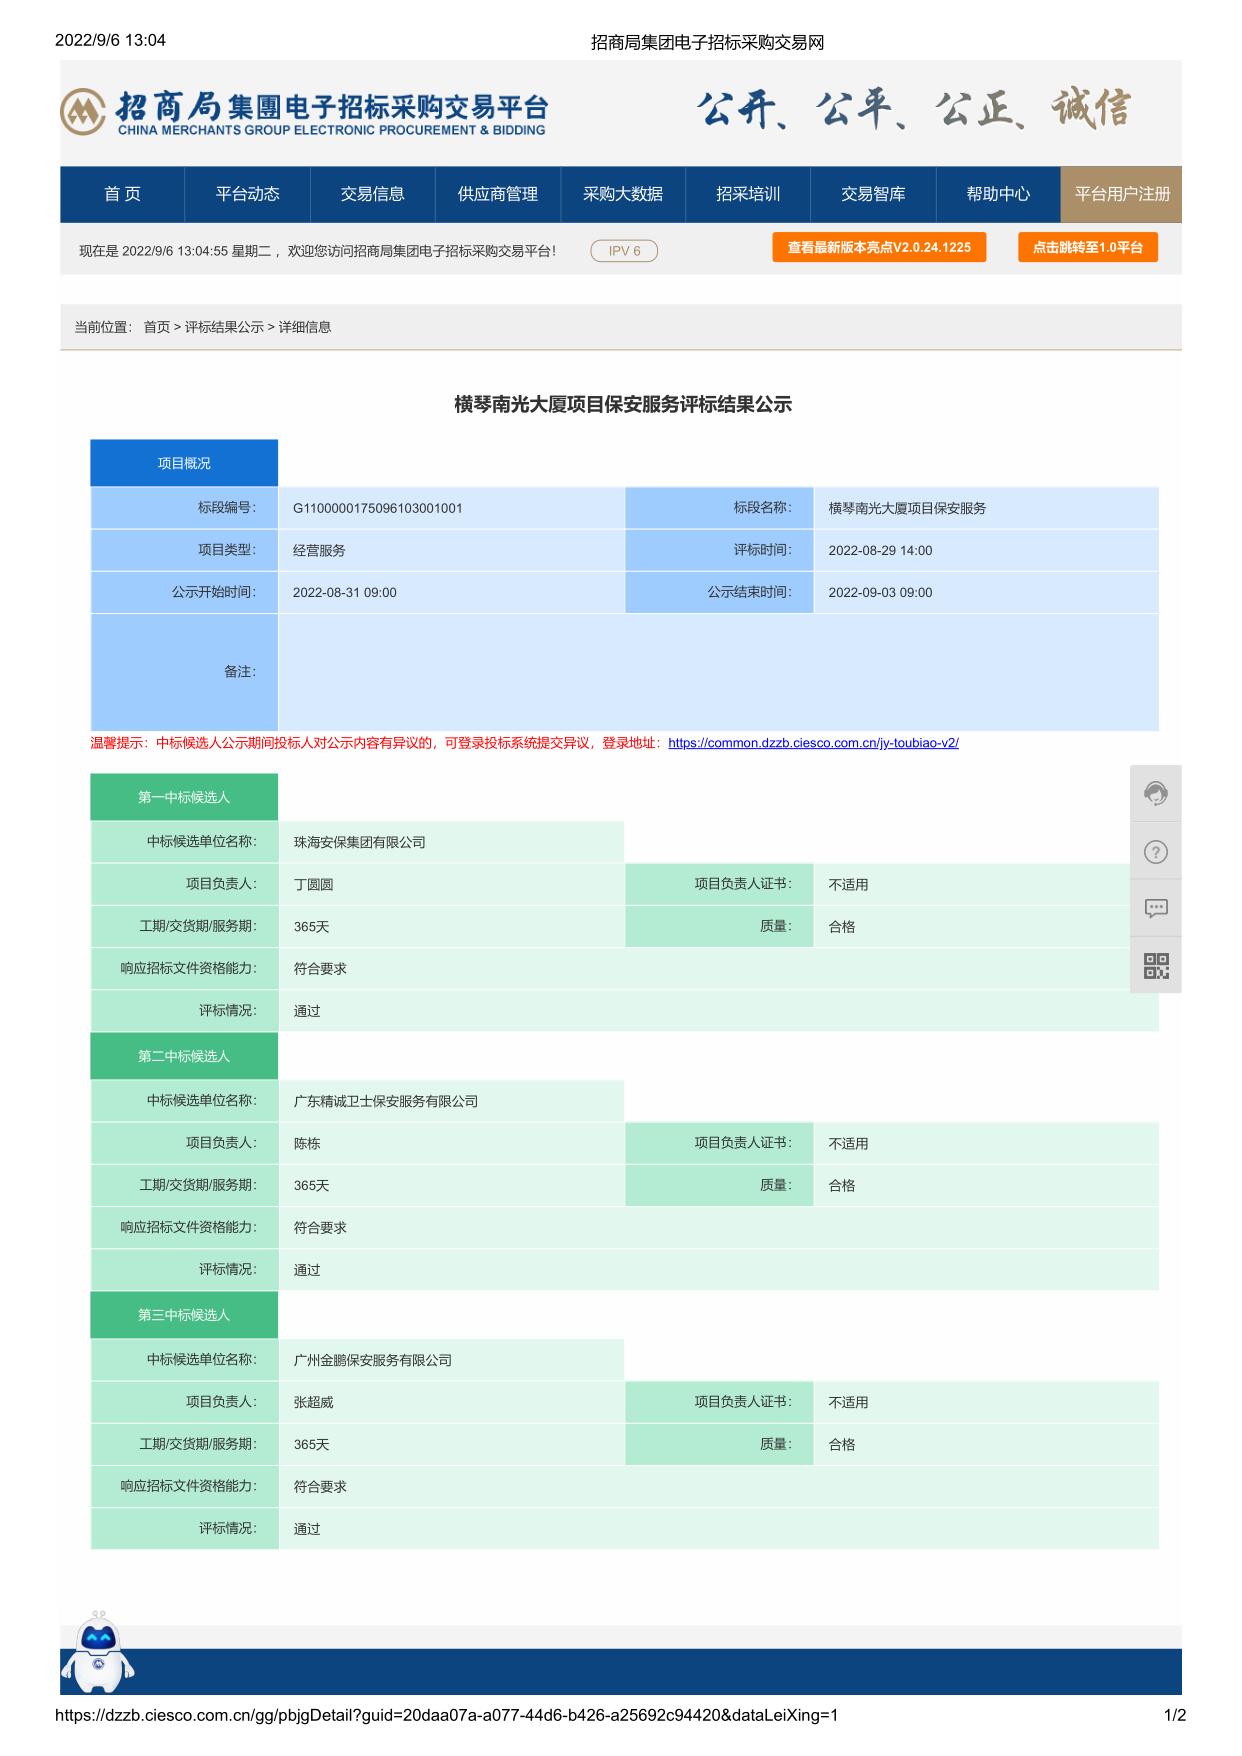This screenshot has width=1242, height=1756.
Task: Open 交易智库 in the navigation bar
Action: tap(873, 194)
